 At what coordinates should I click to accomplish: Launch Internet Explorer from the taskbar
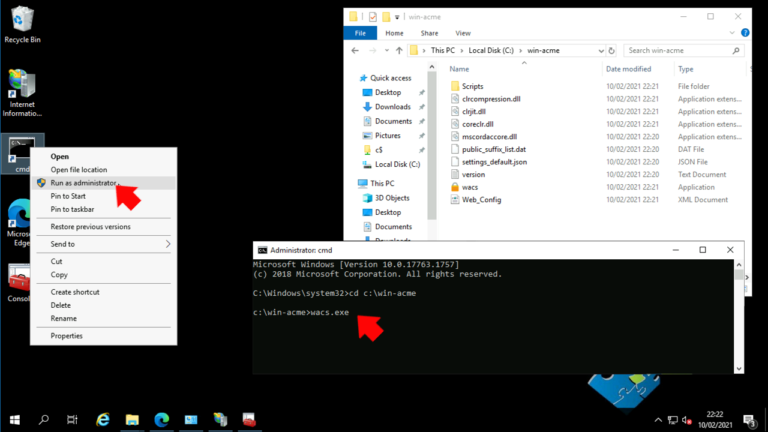(x=102, y=420)
